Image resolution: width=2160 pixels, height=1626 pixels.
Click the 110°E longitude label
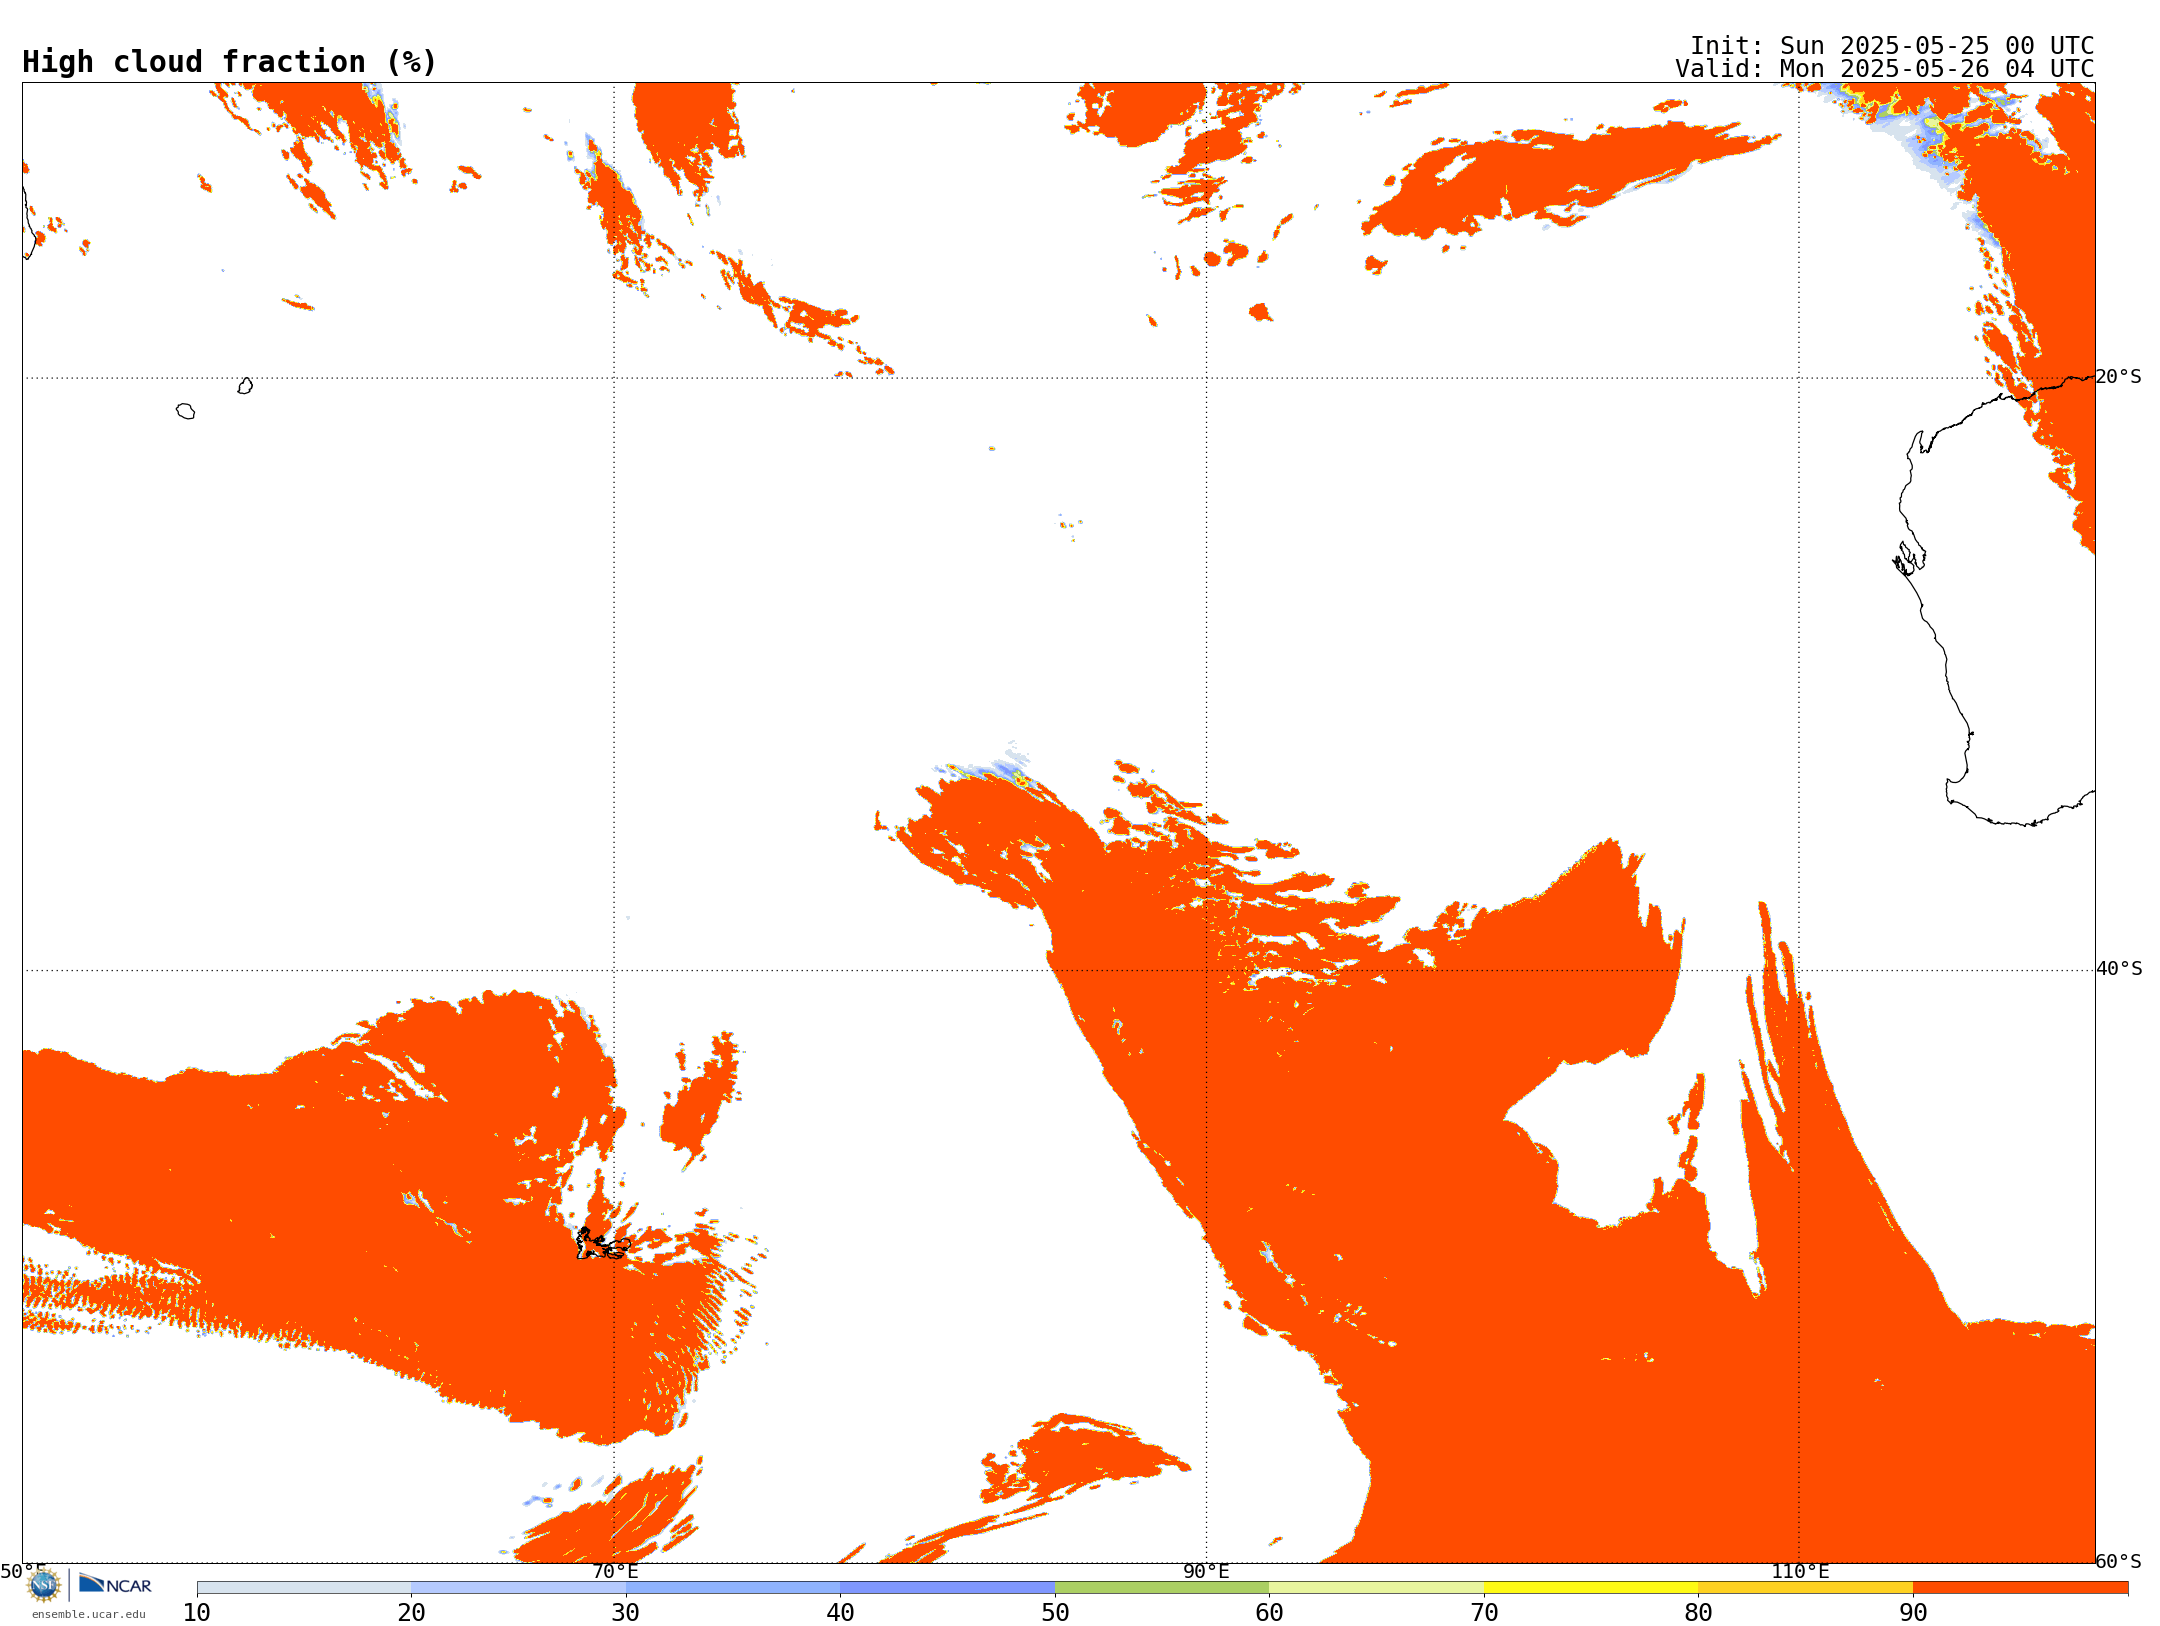click(1800, 1571)
